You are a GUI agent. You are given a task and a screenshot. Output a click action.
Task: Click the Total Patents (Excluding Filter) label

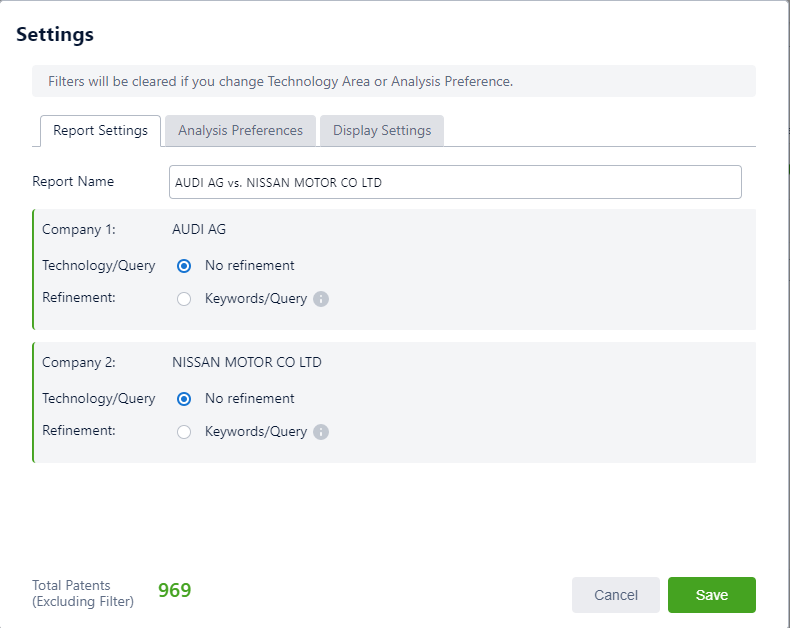pos(83,593)
